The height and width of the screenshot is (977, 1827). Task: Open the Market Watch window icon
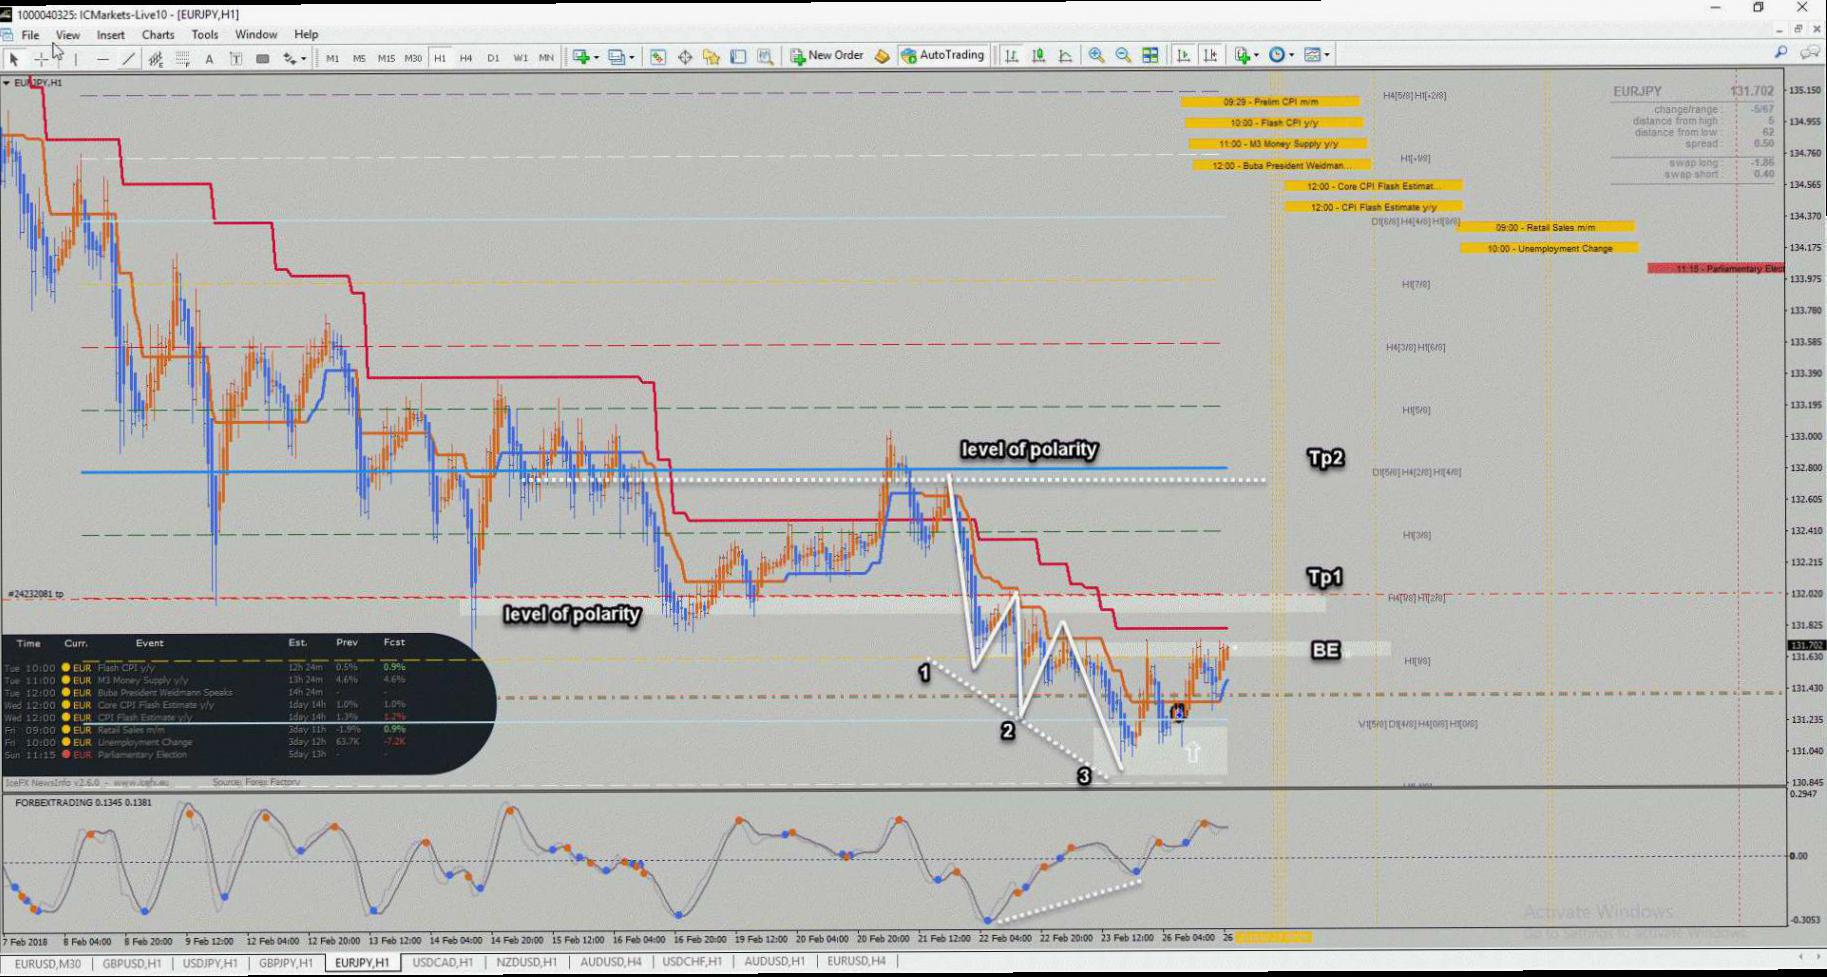tap(658, 57)
